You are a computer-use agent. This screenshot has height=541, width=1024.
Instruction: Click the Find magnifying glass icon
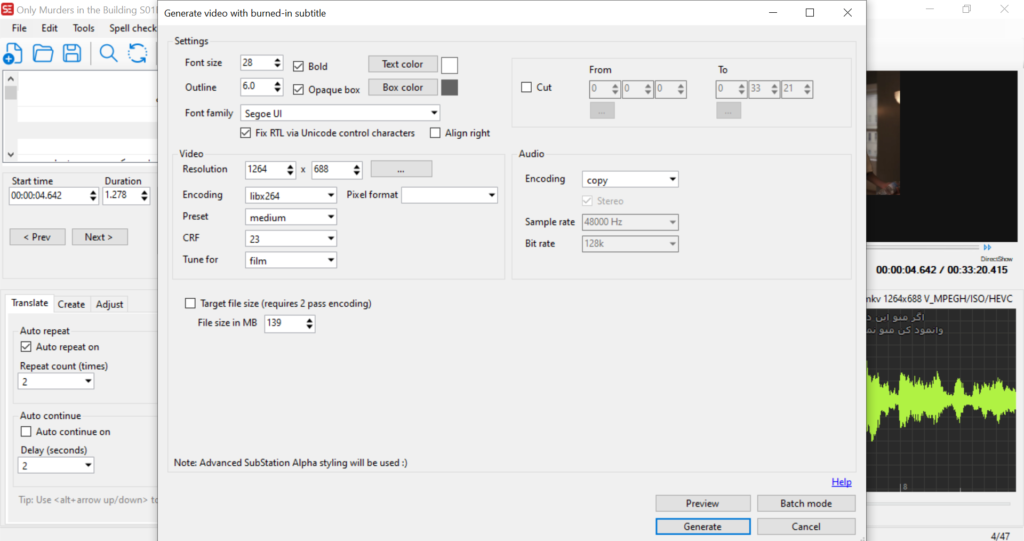coord(108,54)
